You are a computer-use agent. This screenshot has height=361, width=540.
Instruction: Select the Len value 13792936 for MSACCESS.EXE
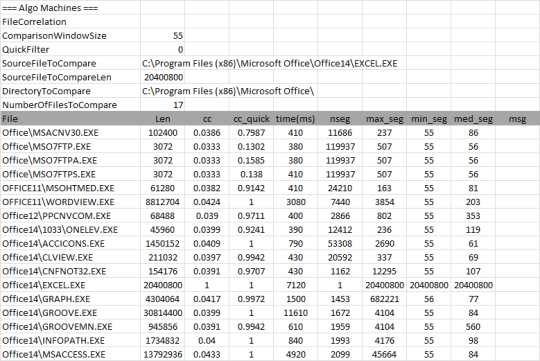[163, 354]
